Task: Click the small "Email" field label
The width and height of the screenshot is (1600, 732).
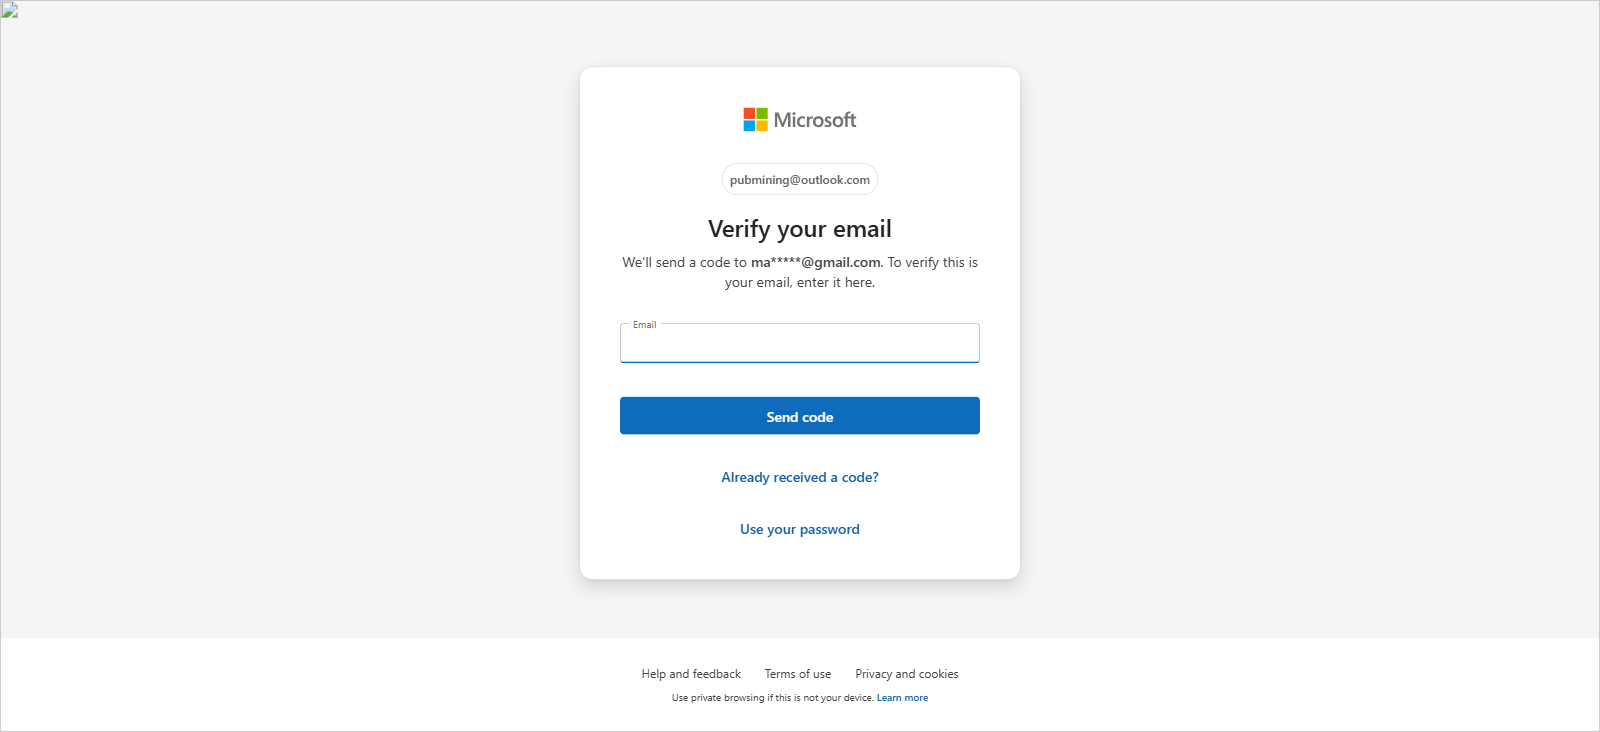Action: (644, 325)
